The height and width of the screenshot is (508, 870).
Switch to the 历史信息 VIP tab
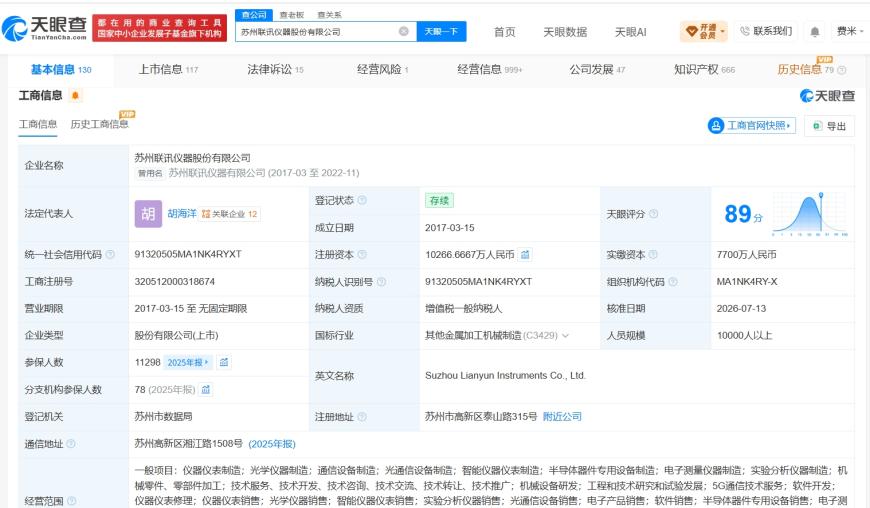tap(805, 69)
